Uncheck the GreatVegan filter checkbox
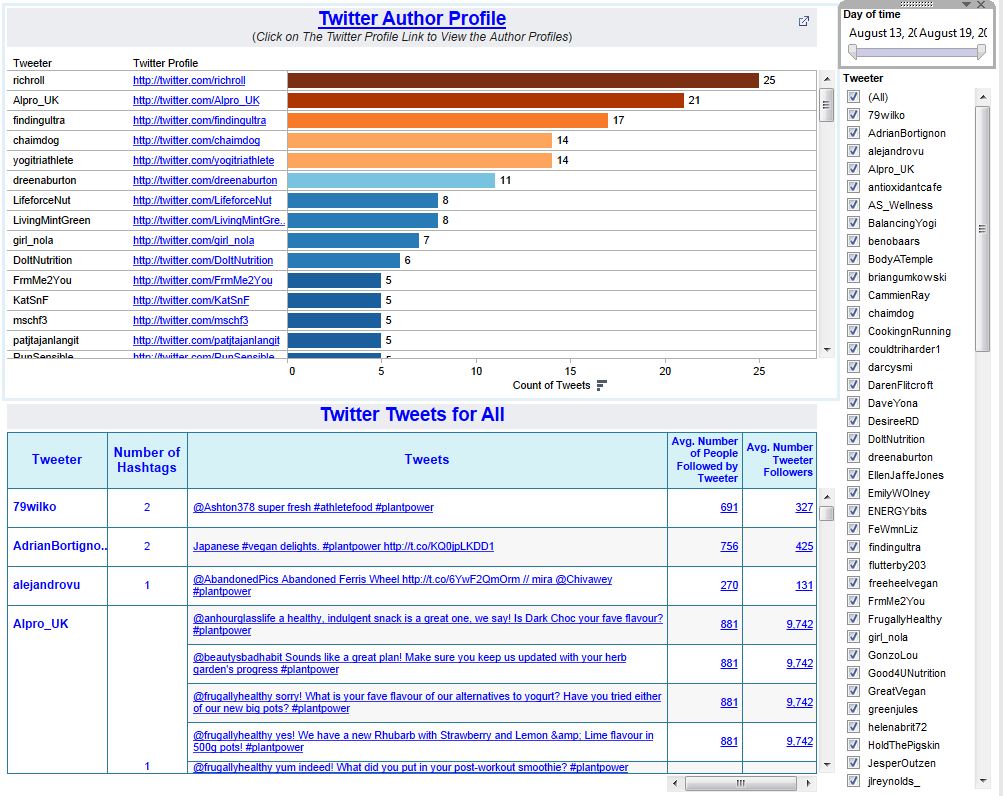1003x796 pixels. (x=853, y=690)
